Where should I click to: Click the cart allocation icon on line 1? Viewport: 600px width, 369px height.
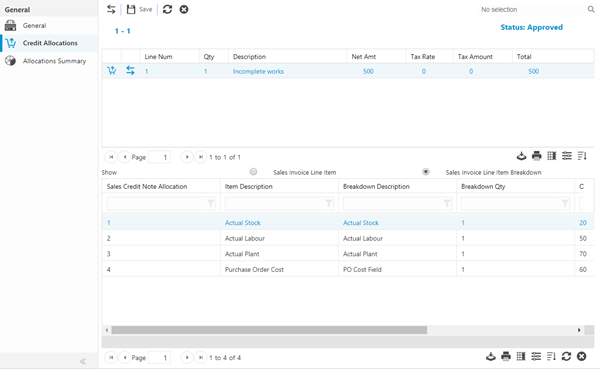pos(111,71)
